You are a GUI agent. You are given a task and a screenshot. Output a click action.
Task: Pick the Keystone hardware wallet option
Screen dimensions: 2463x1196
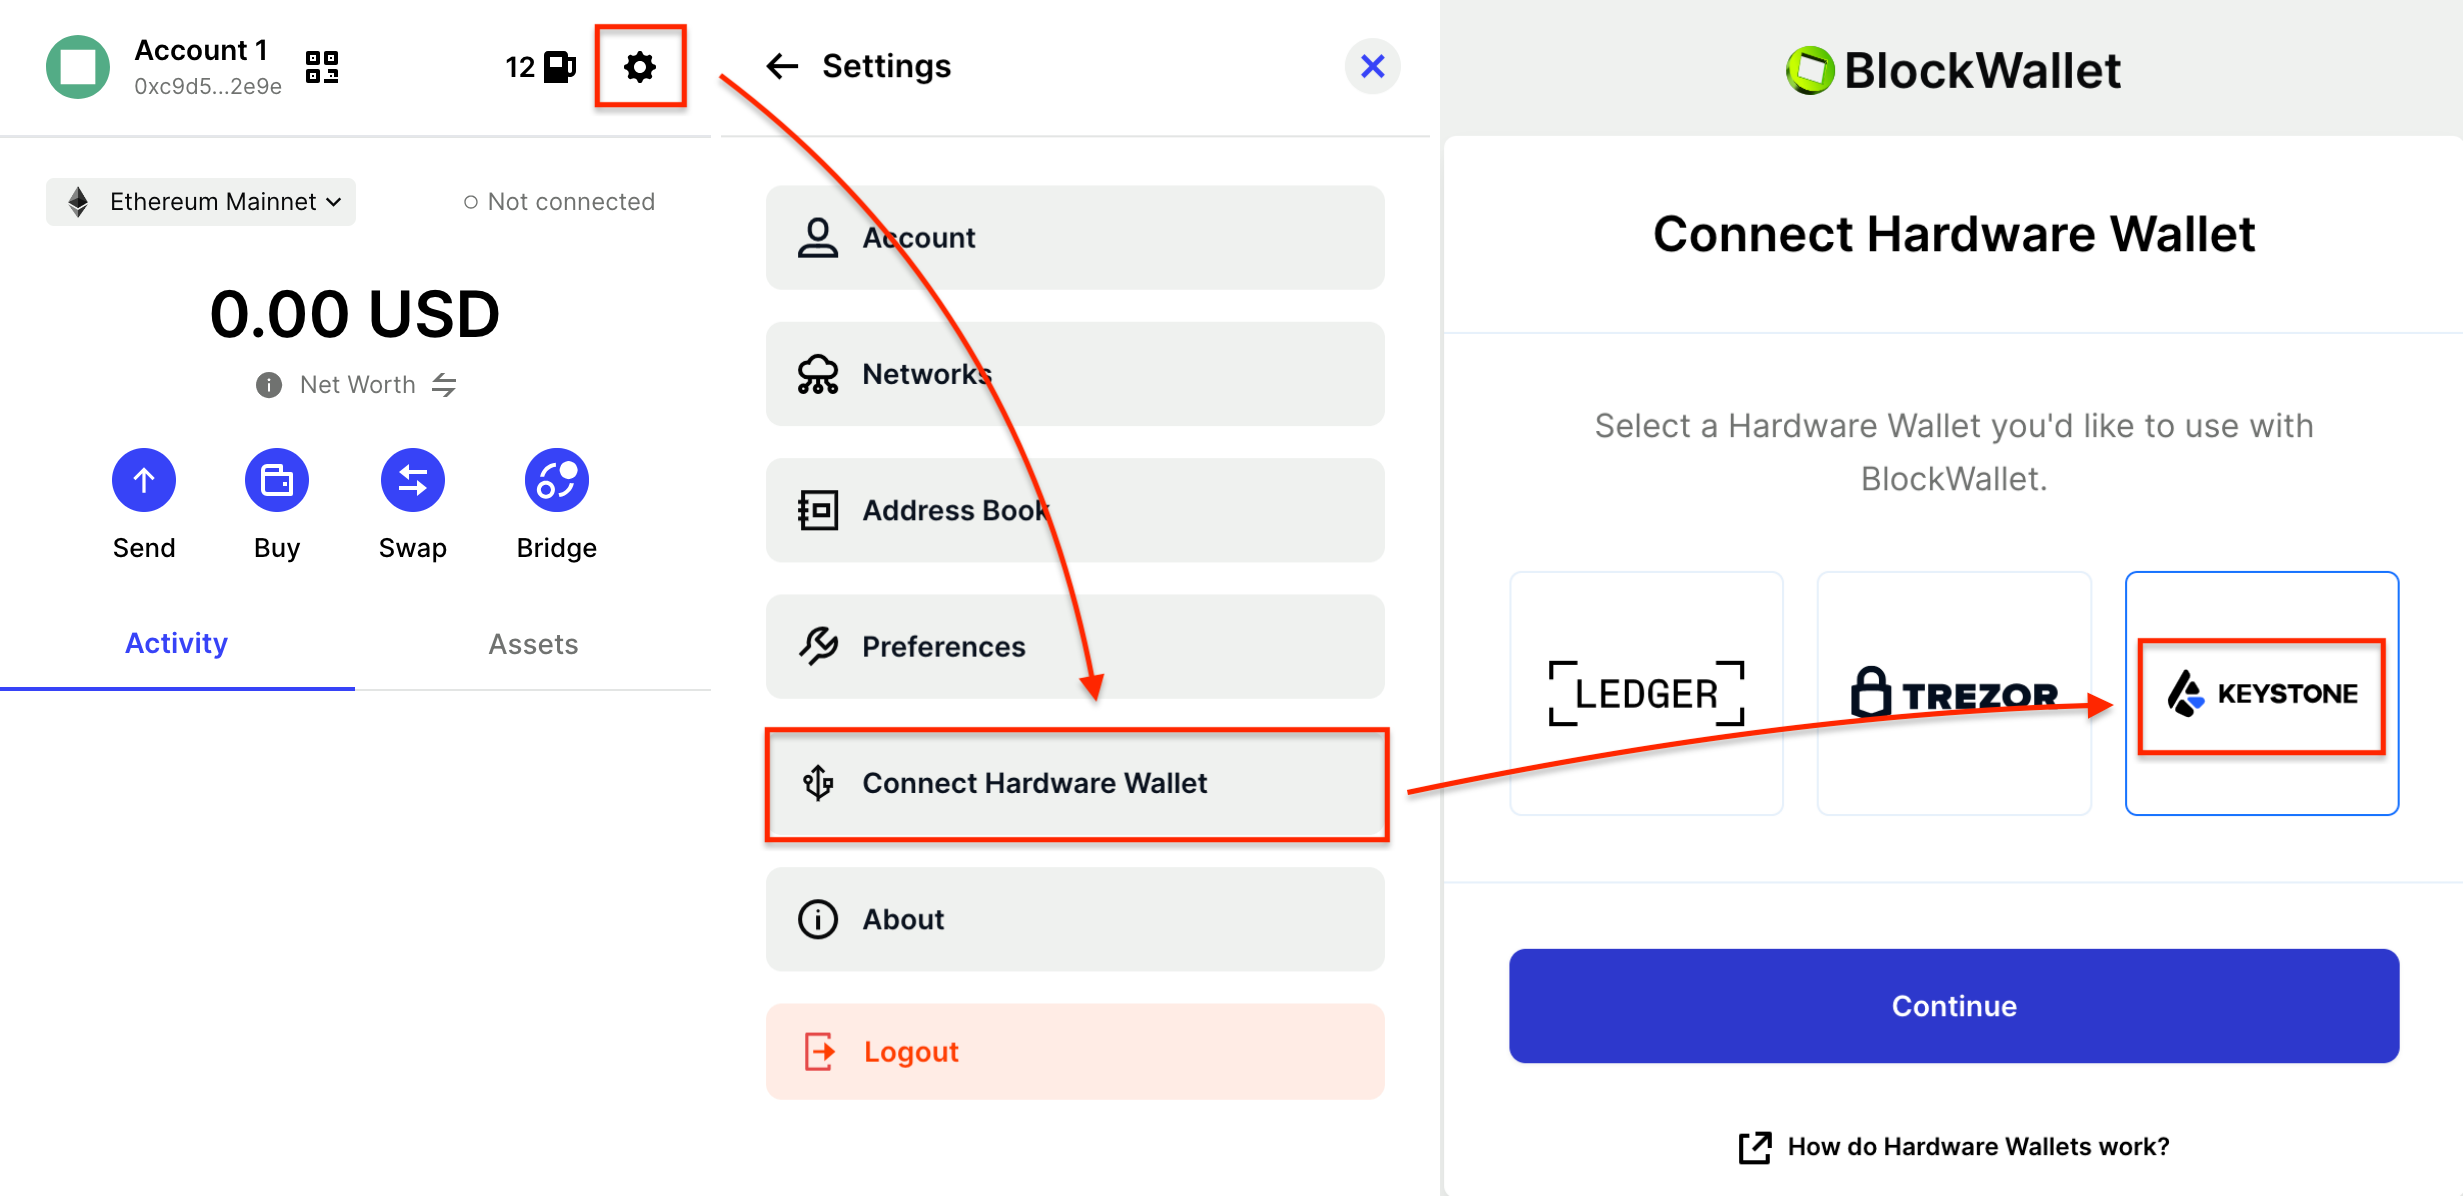tap(2261, 693)
